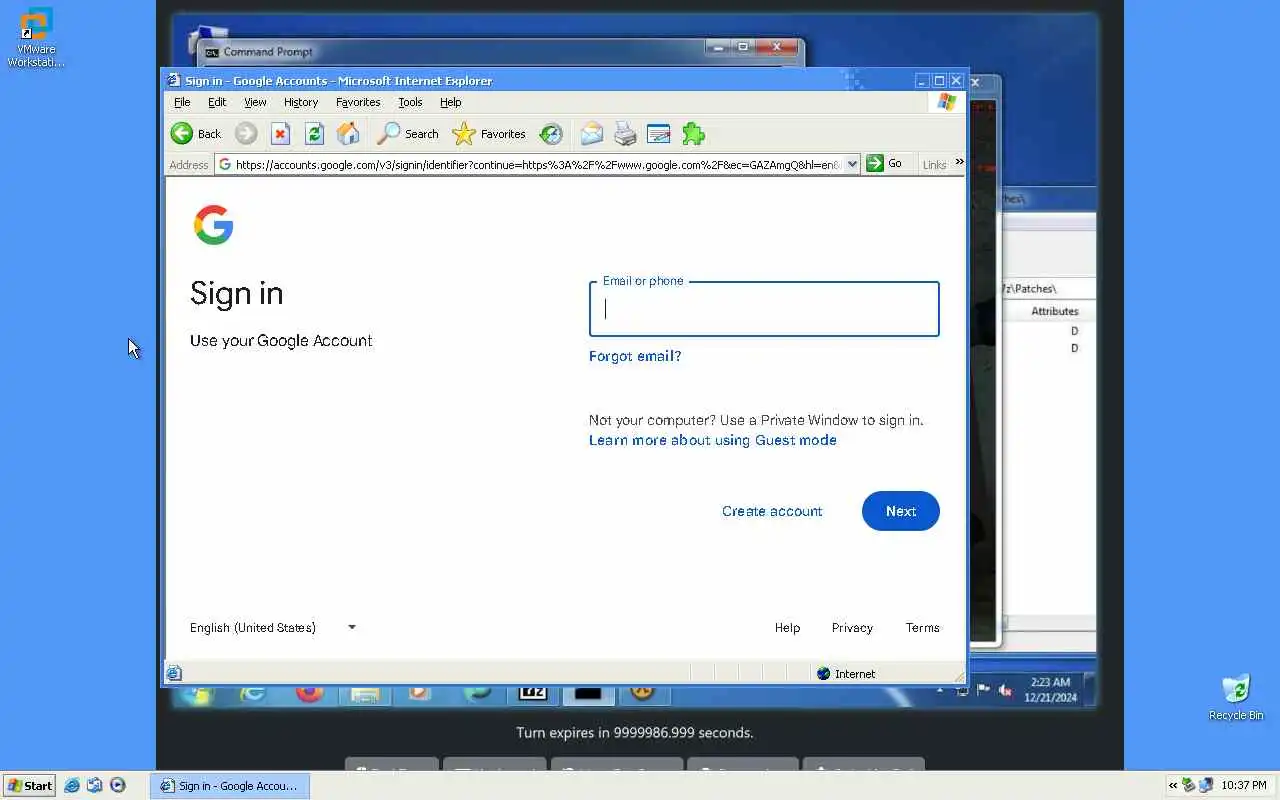This screenshot has height=800, width=1280.
Task: Open the Privacy footer link
Action: pyautogui.click(x=852, y=628)
